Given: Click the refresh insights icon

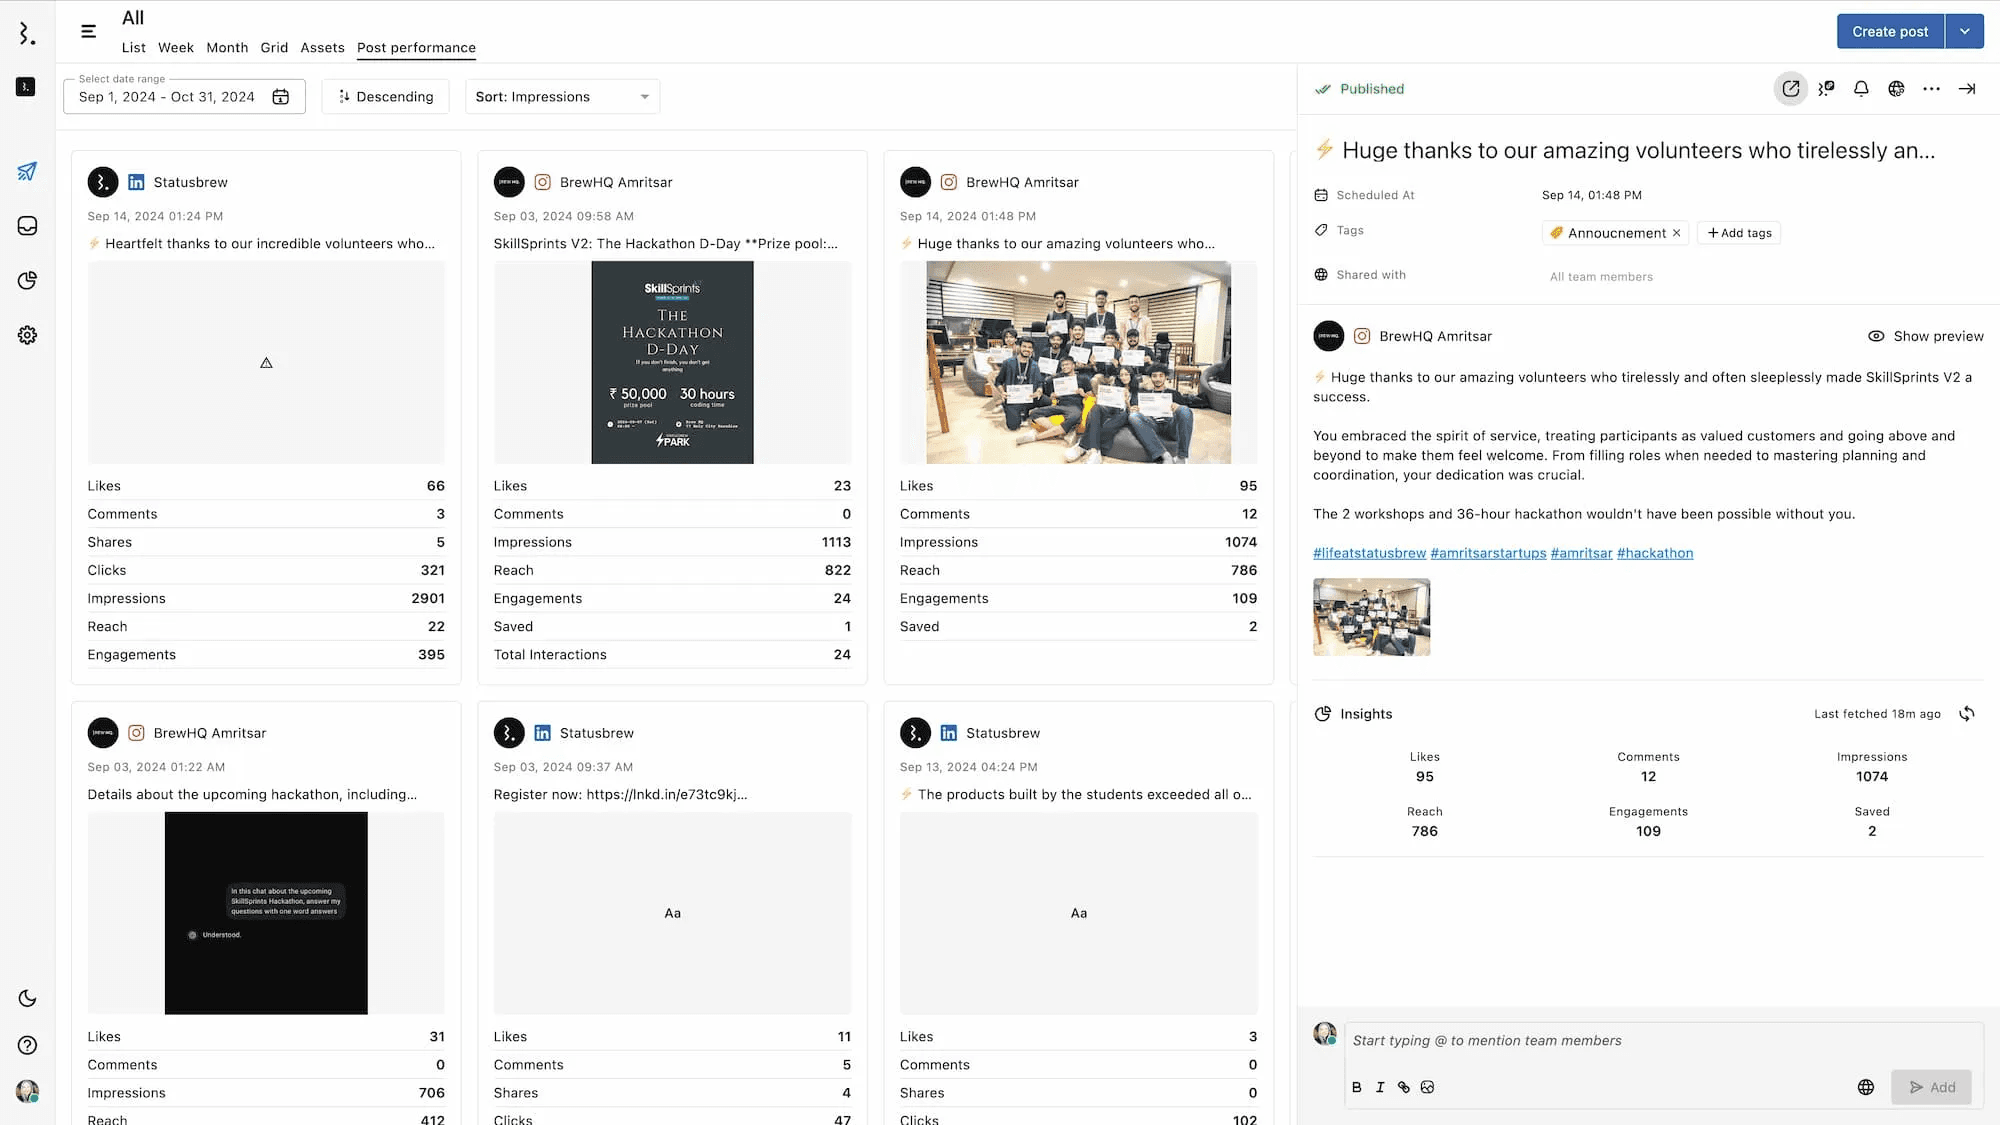Looking at the screenshot, I should click(x=1966, y=714).
